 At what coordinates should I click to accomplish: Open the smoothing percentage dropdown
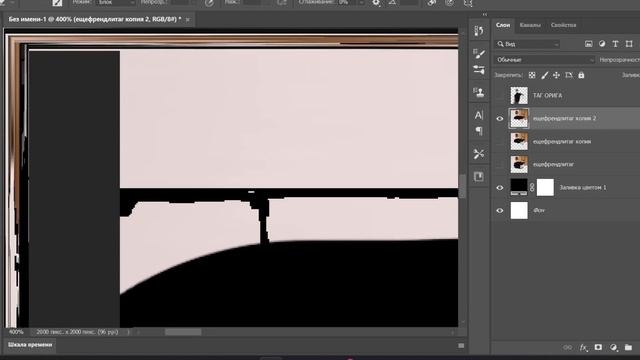[x=361, y=3]
